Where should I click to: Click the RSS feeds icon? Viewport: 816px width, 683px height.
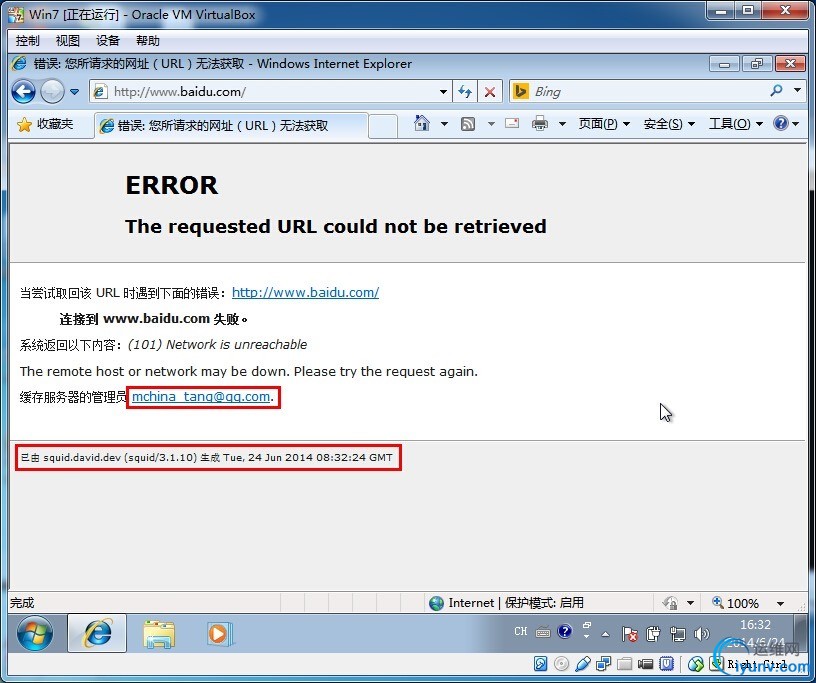pyautogui.click(x=468, y=124)
